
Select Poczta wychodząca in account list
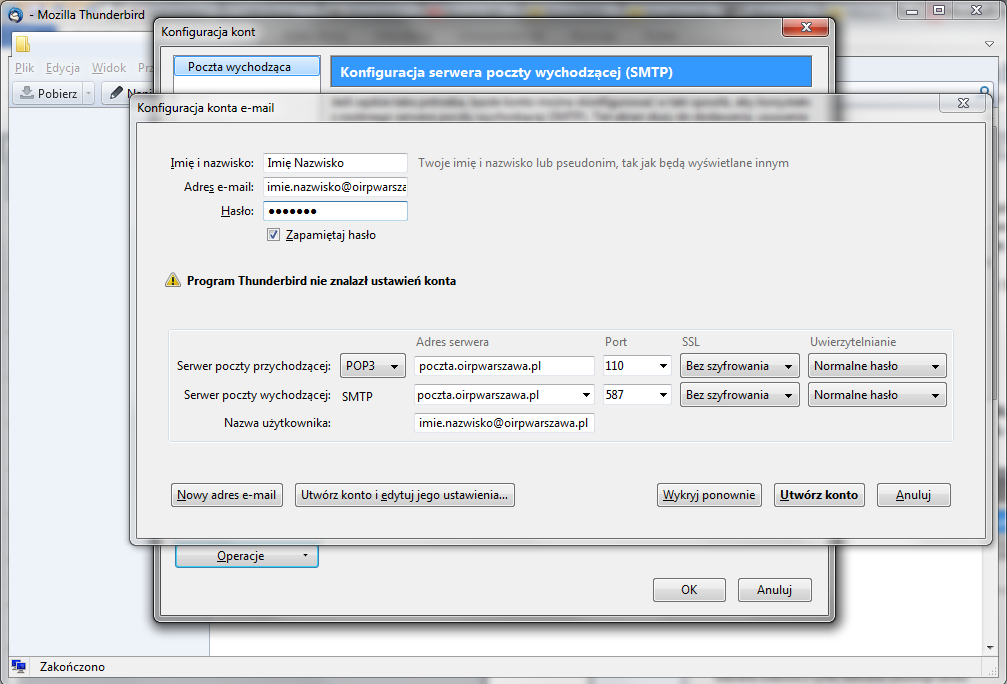point(247,67)
